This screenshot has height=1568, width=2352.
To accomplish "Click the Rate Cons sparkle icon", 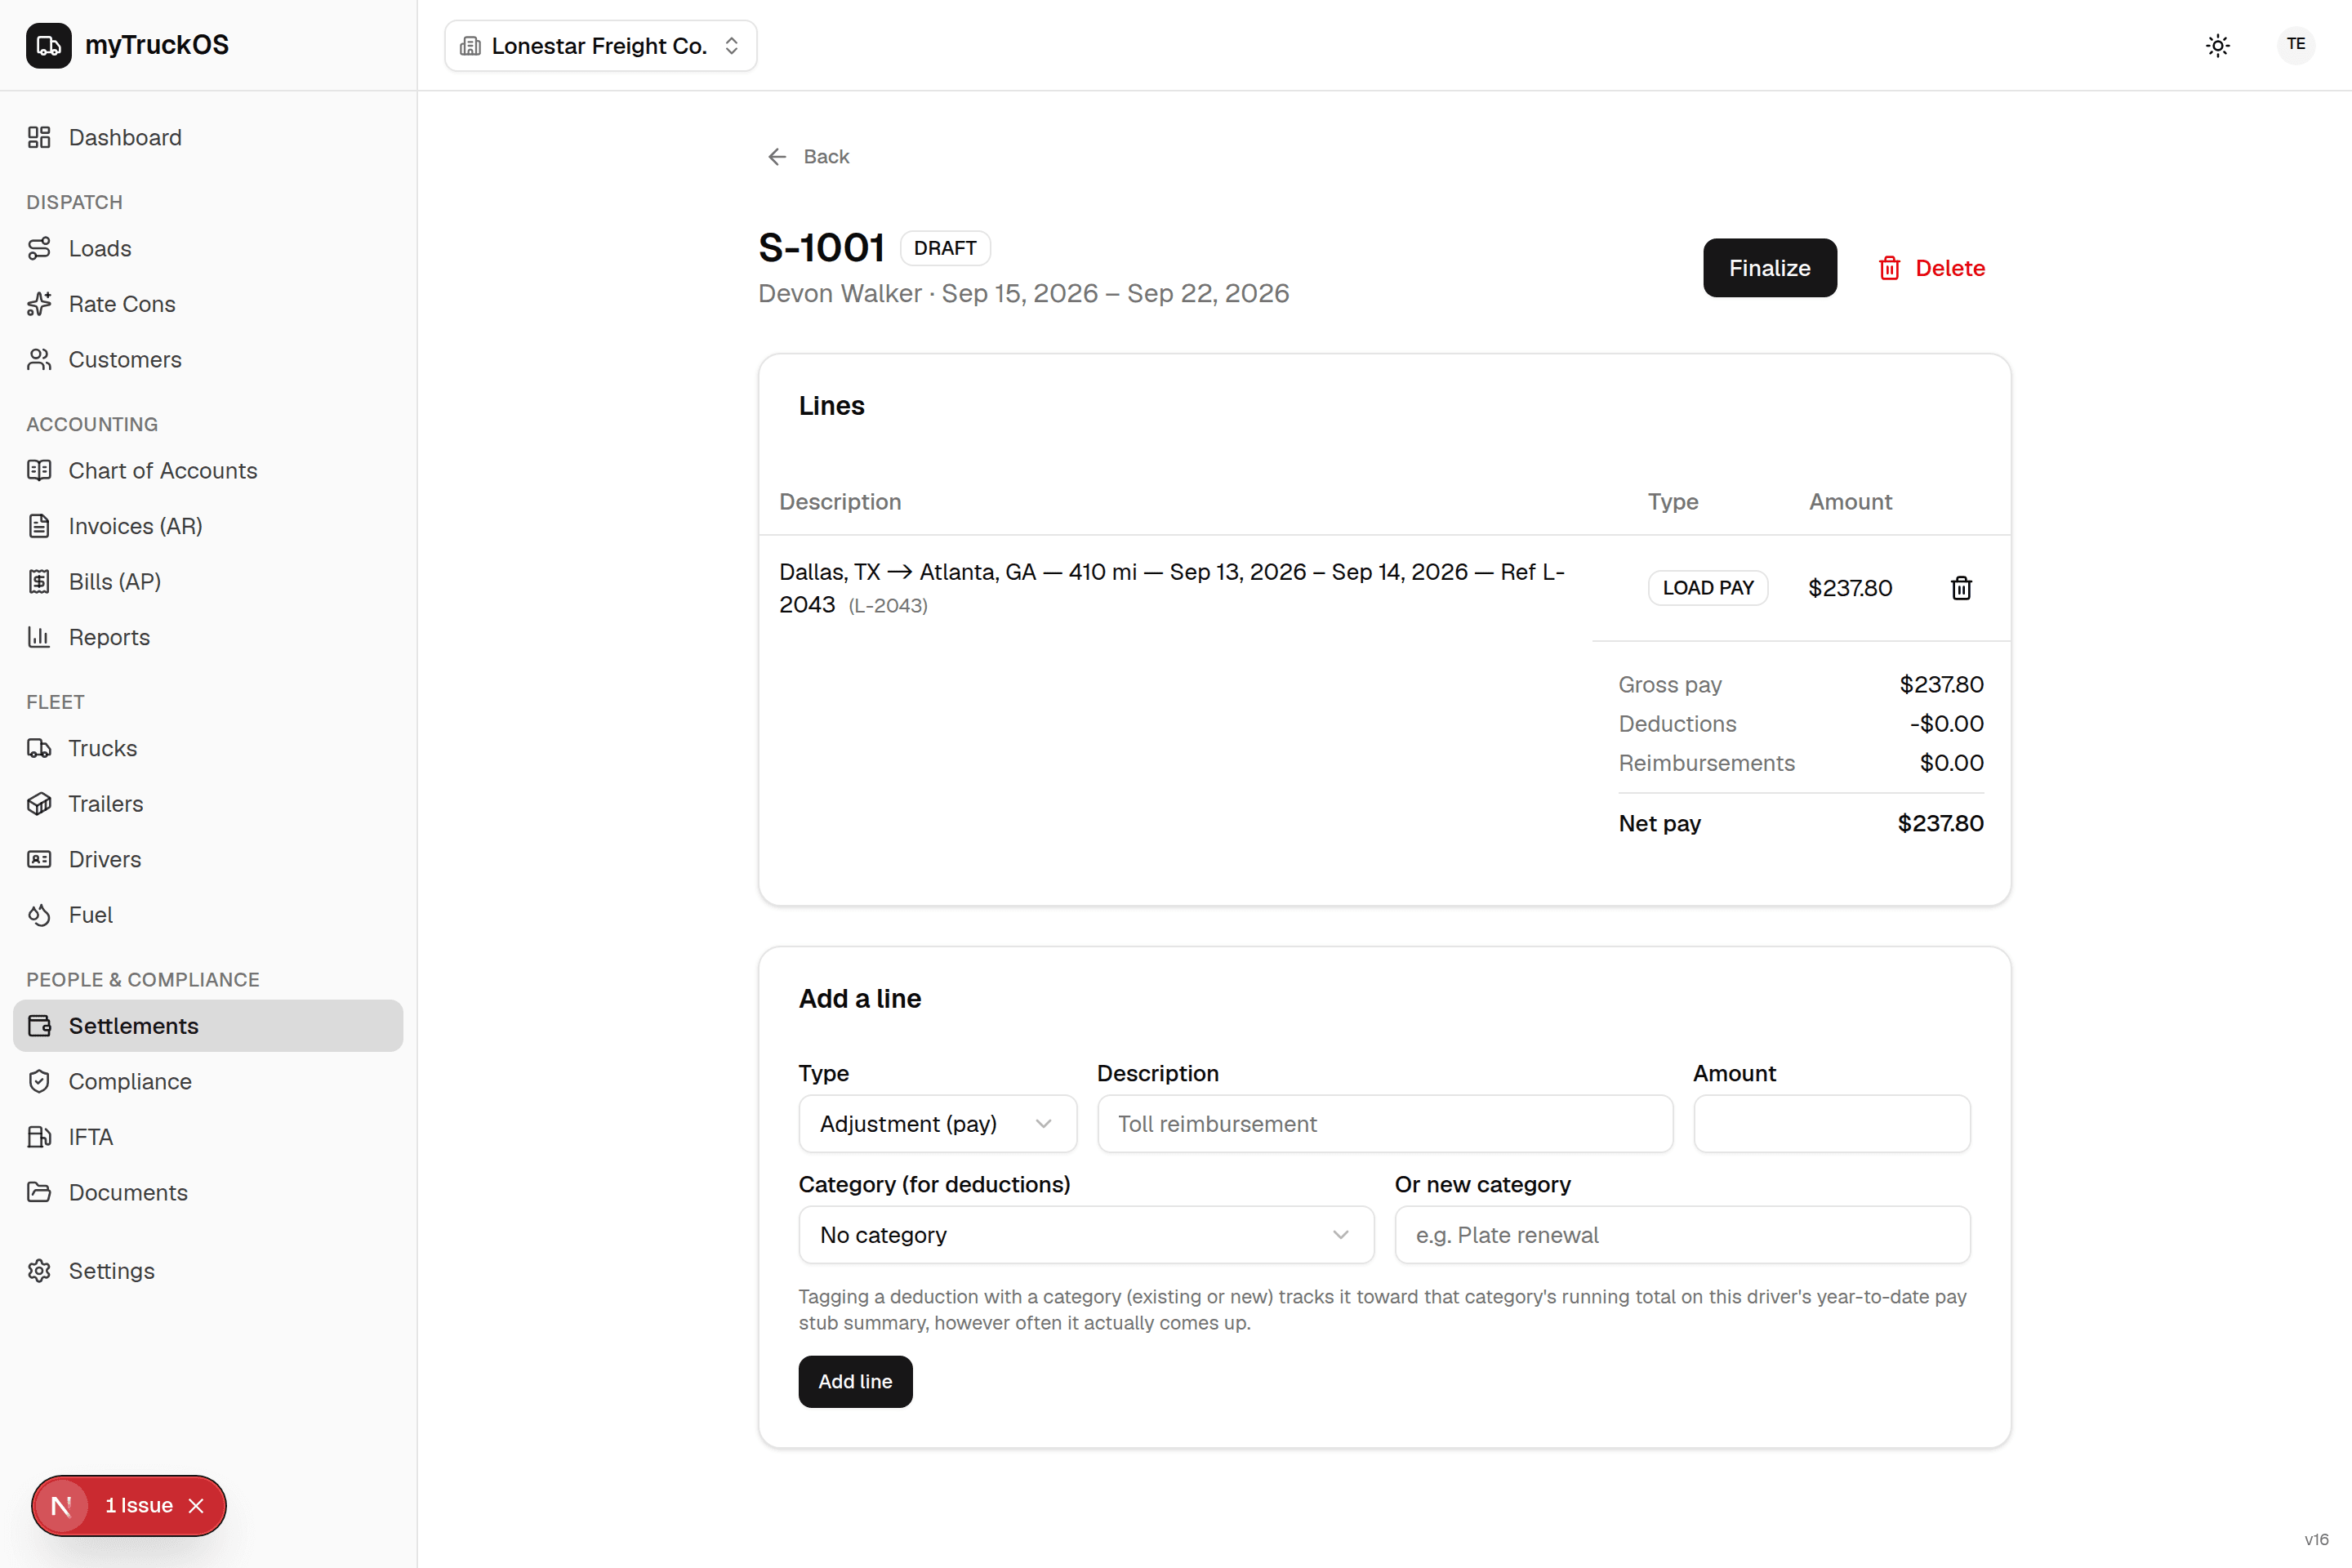I will 39,304.
